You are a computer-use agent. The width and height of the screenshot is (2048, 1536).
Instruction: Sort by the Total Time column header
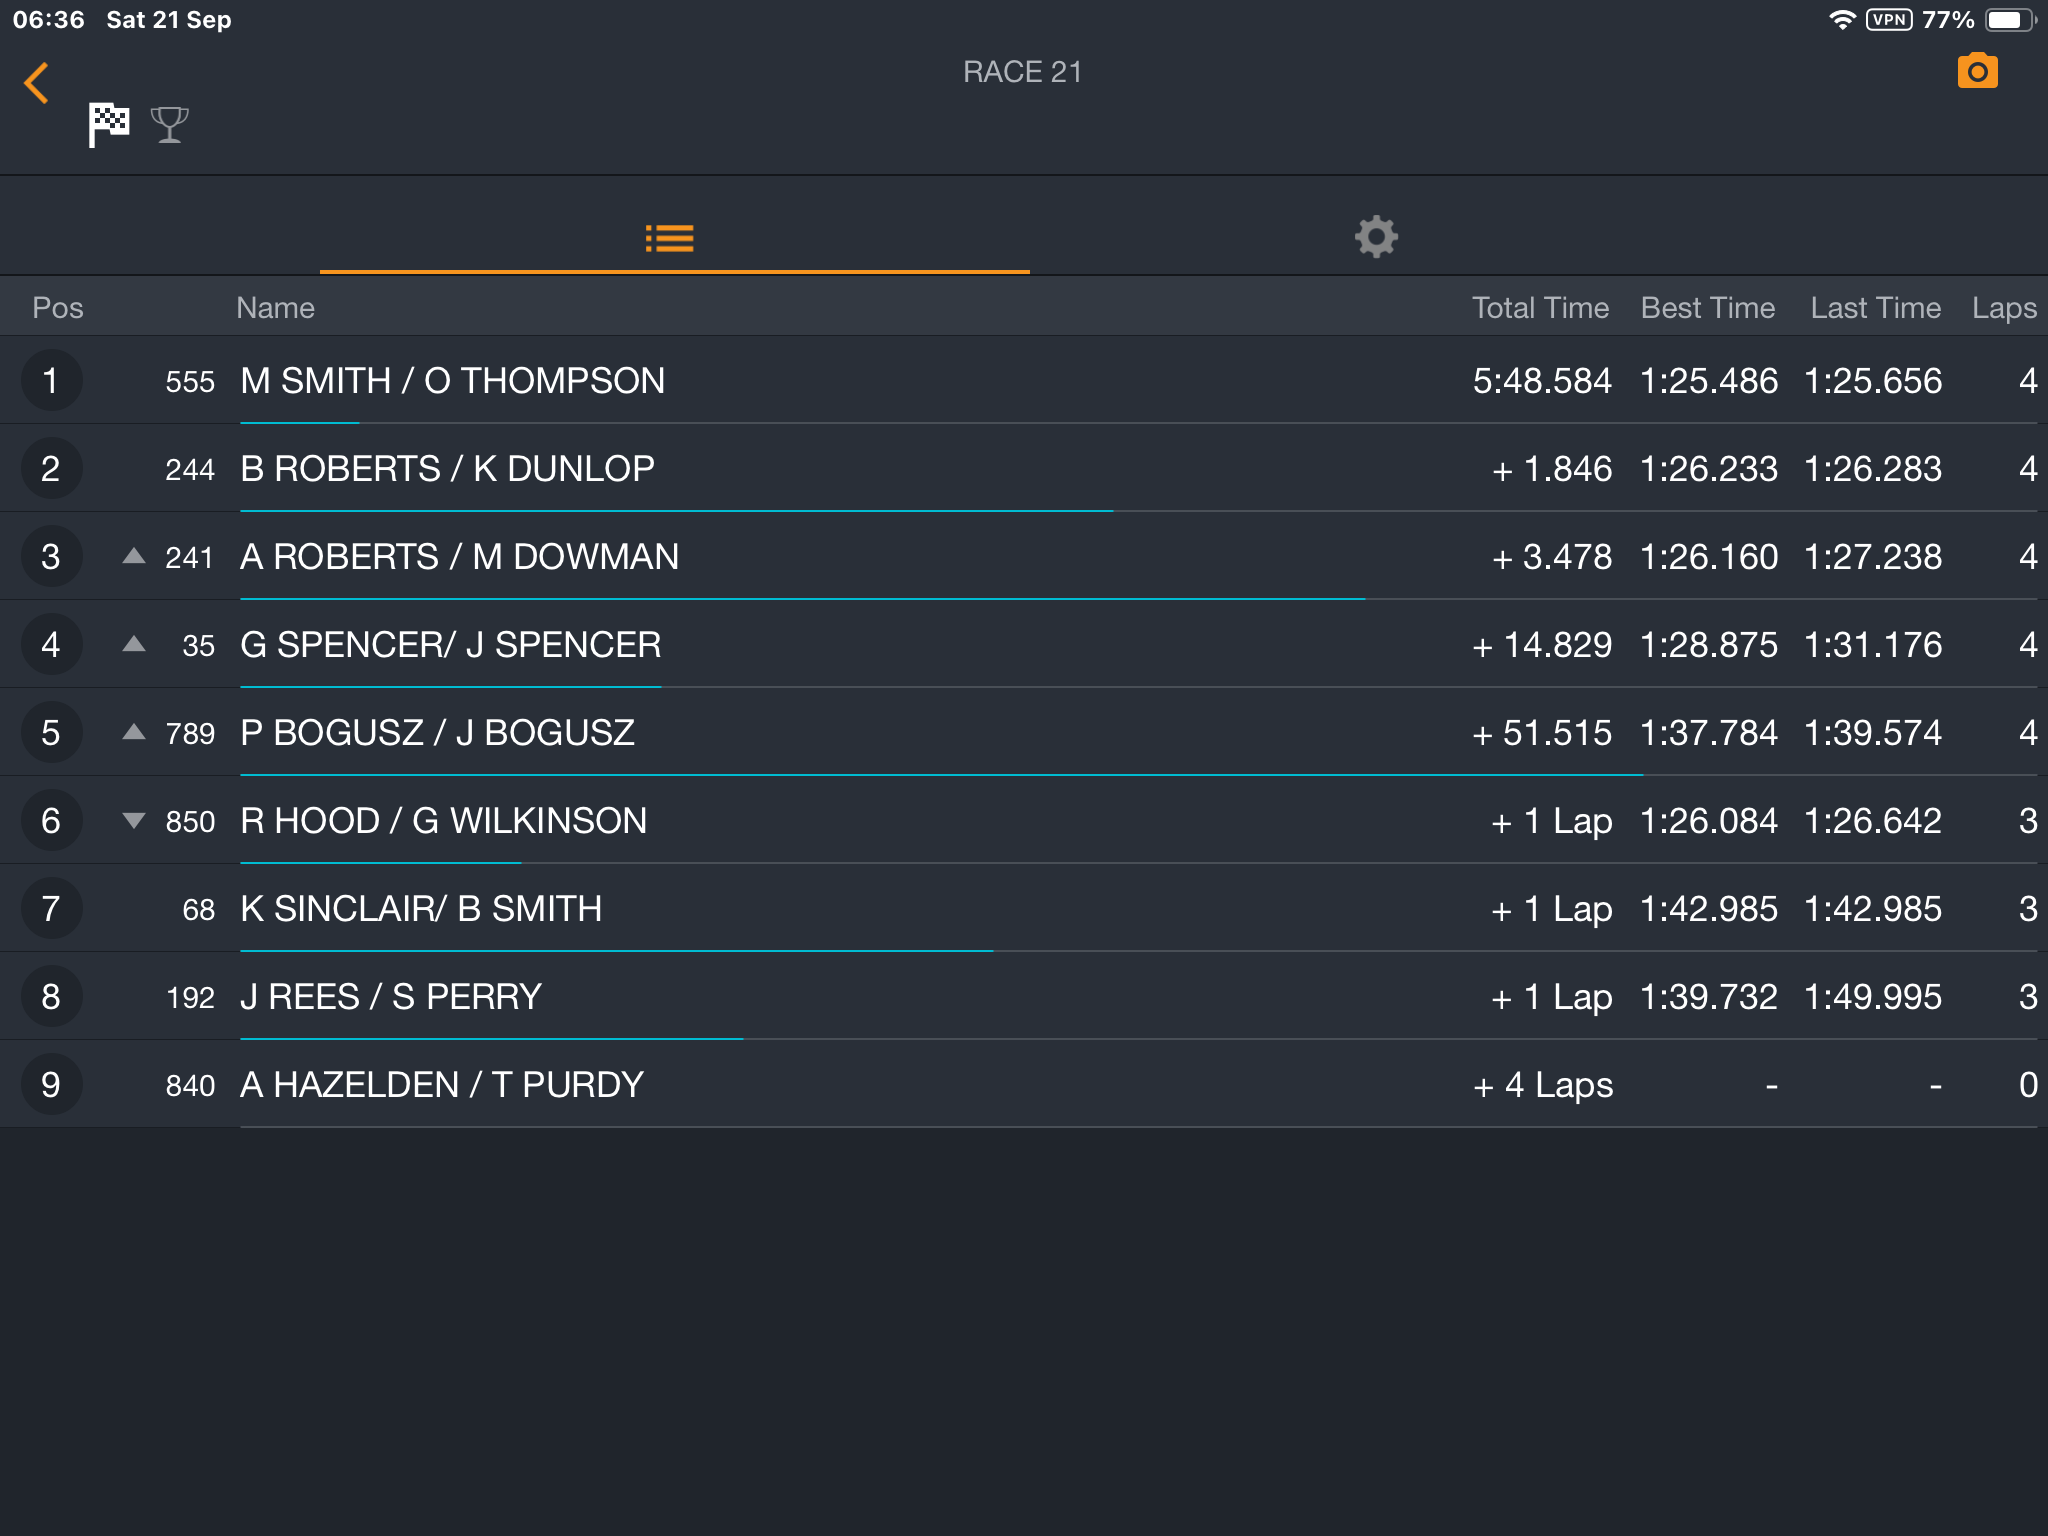pyautogui.click(x=1540, y=308)
